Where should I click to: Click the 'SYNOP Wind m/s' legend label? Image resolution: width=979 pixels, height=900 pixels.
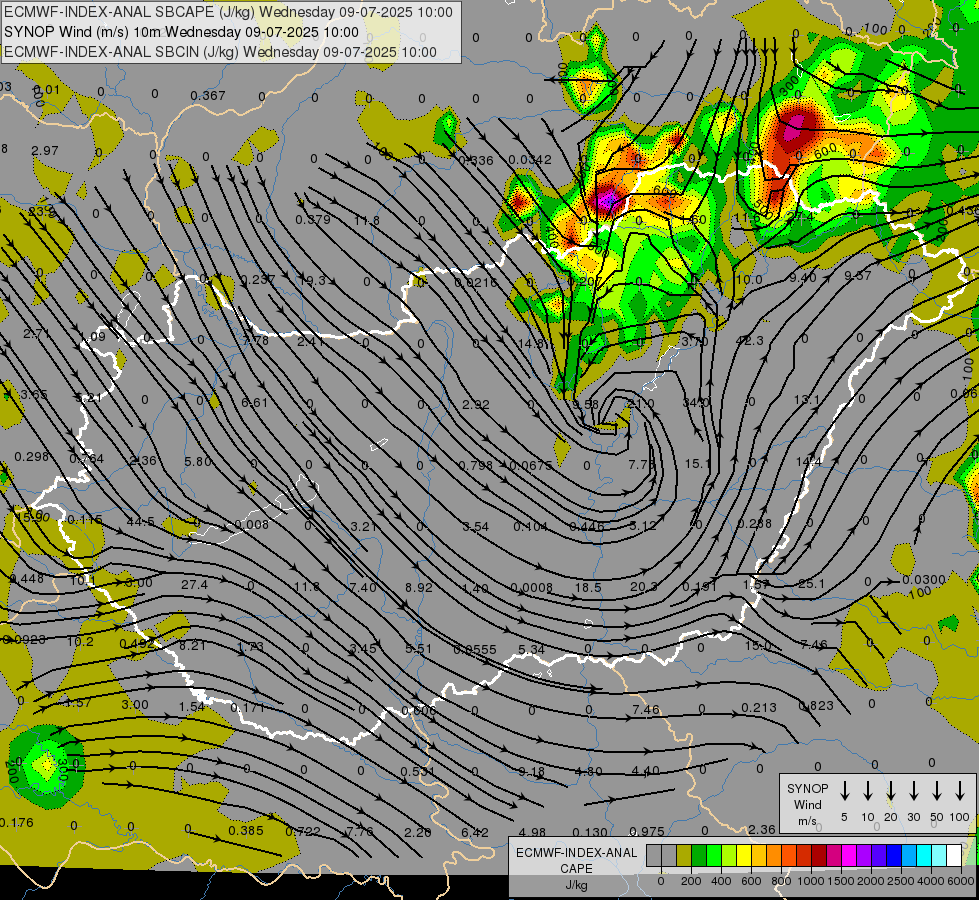(807, 804)
